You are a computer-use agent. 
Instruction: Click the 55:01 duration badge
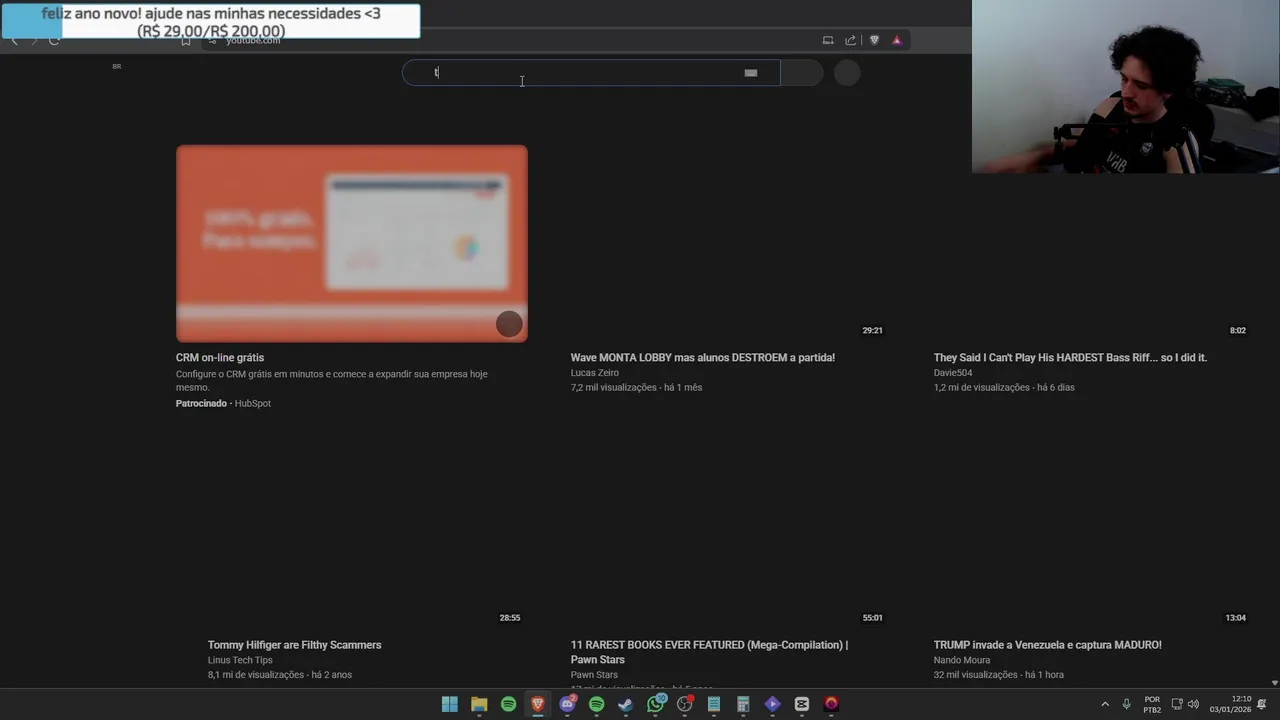(x=873, y=618)
